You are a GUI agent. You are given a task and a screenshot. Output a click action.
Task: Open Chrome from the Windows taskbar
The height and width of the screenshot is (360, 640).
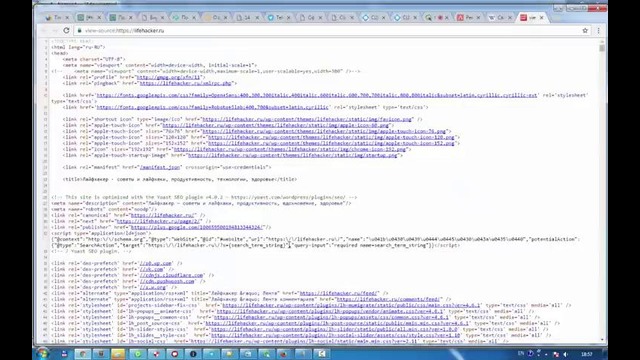(82, 354)
